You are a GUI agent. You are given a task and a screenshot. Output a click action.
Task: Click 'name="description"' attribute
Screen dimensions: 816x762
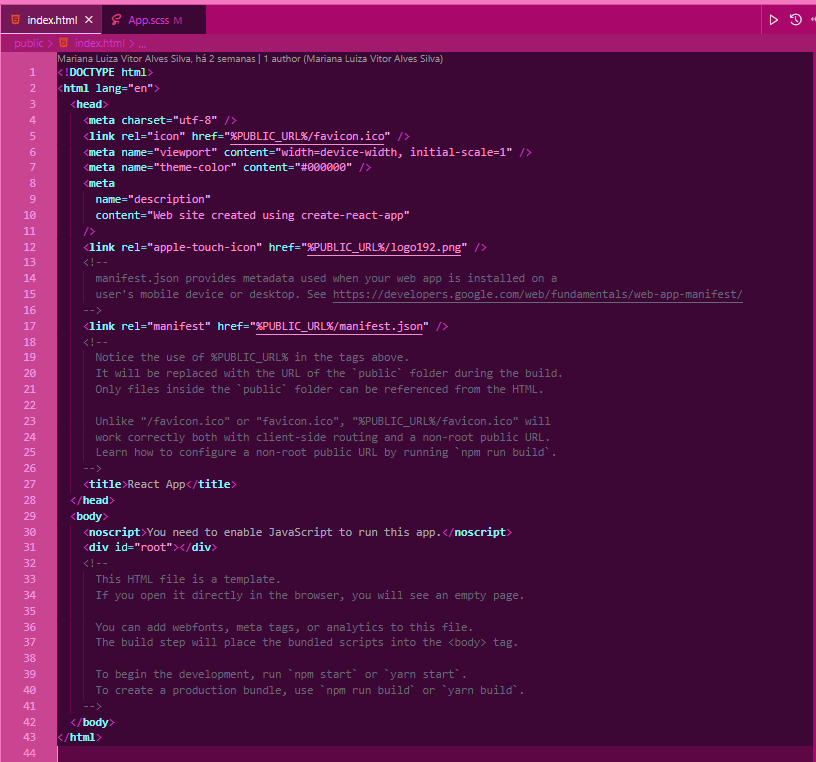click(153, 199)
